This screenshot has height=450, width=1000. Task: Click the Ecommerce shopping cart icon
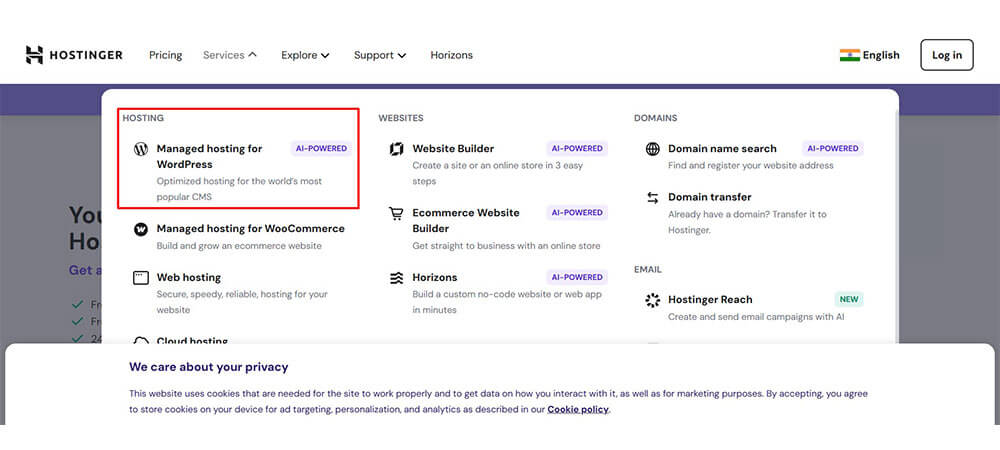click(397, 214)
